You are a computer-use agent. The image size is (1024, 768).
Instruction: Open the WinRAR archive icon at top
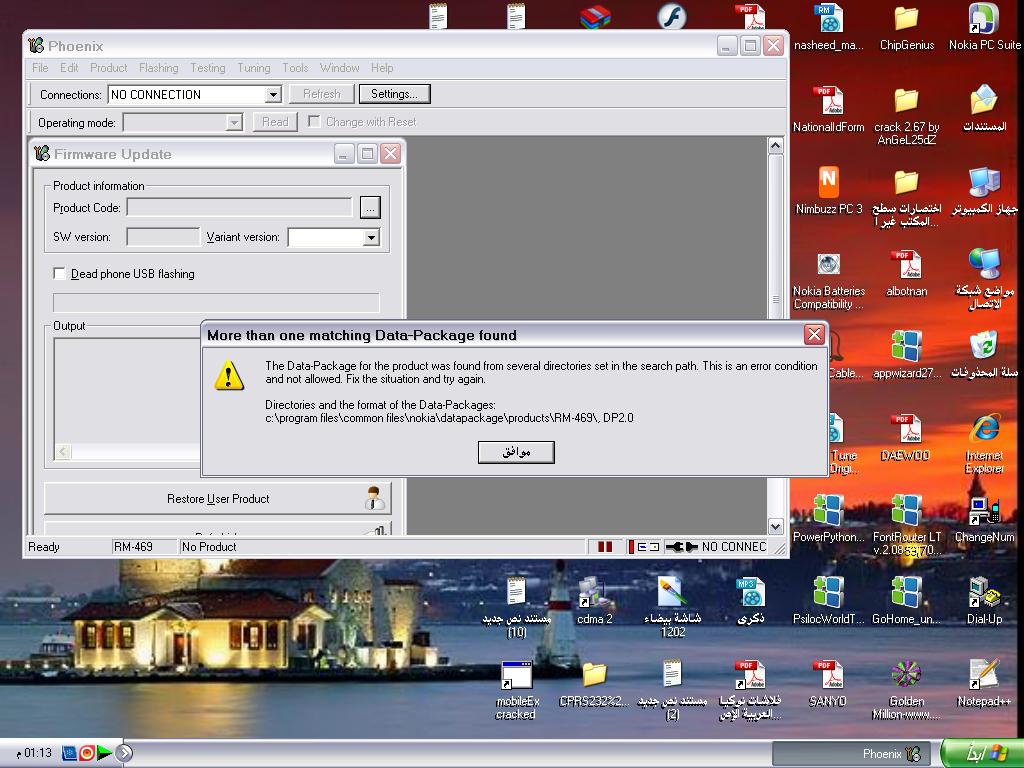595,16
